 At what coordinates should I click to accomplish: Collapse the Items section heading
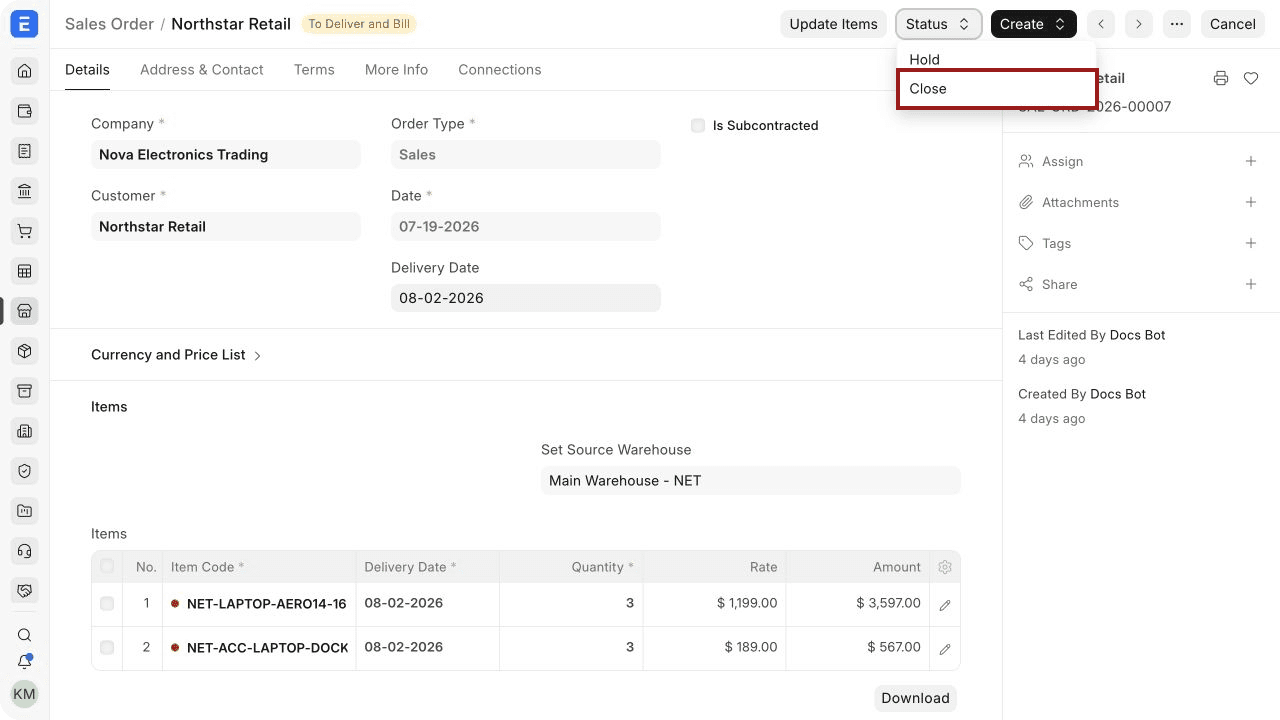click(x=109, y=407)
